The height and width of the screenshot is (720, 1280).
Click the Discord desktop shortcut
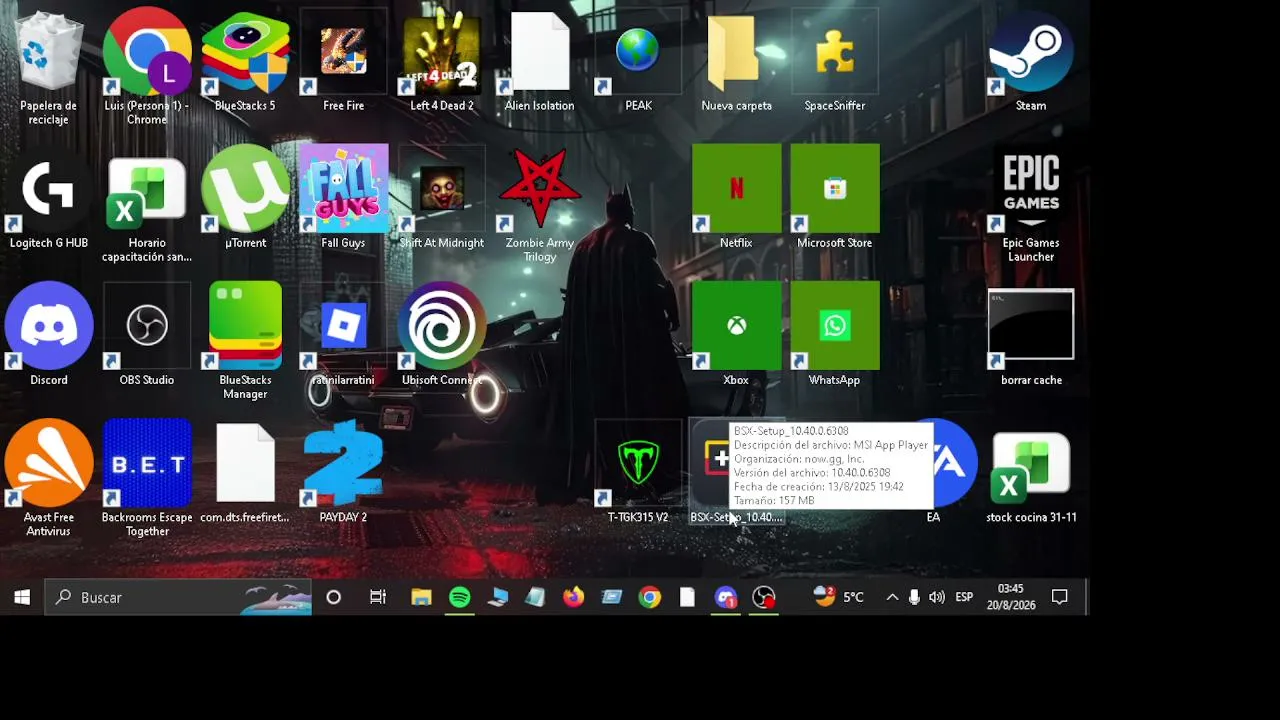click(x=49, y=334)
